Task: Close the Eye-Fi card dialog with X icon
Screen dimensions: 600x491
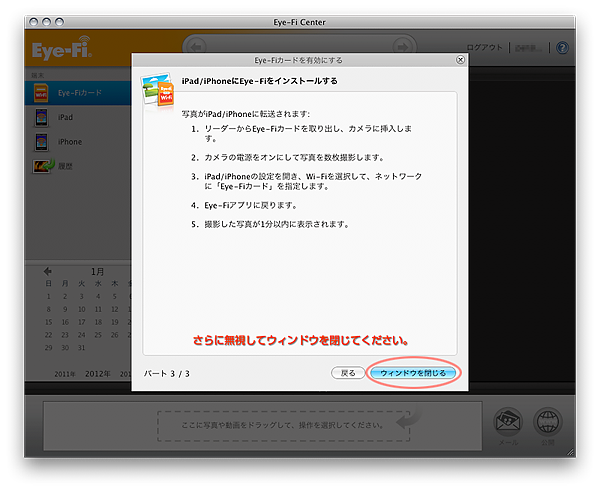Action: coord(460,60)
